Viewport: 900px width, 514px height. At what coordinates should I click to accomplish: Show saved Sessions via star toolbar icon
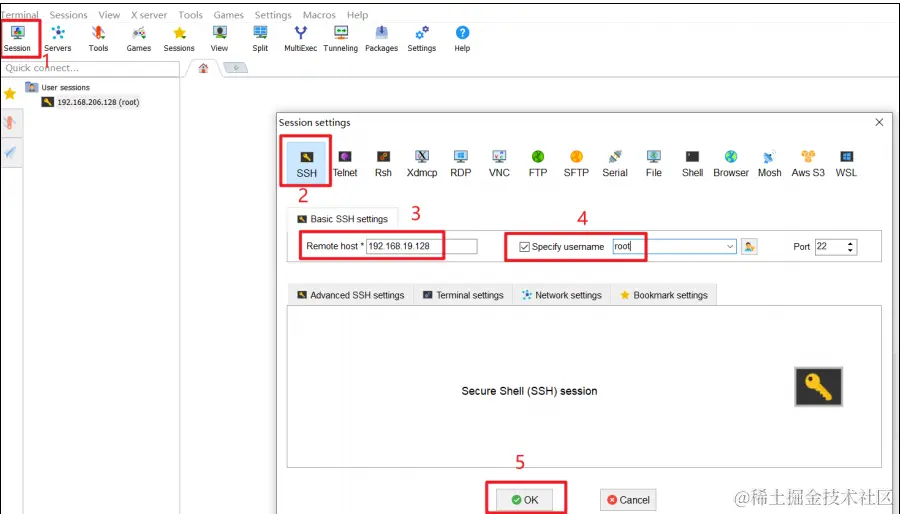coord(179,39)
